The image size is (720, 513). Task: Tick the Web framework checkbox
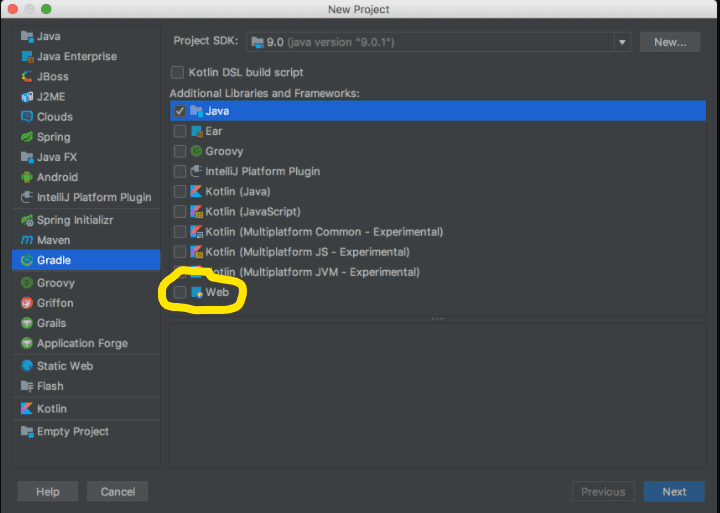tap(180, 292)
